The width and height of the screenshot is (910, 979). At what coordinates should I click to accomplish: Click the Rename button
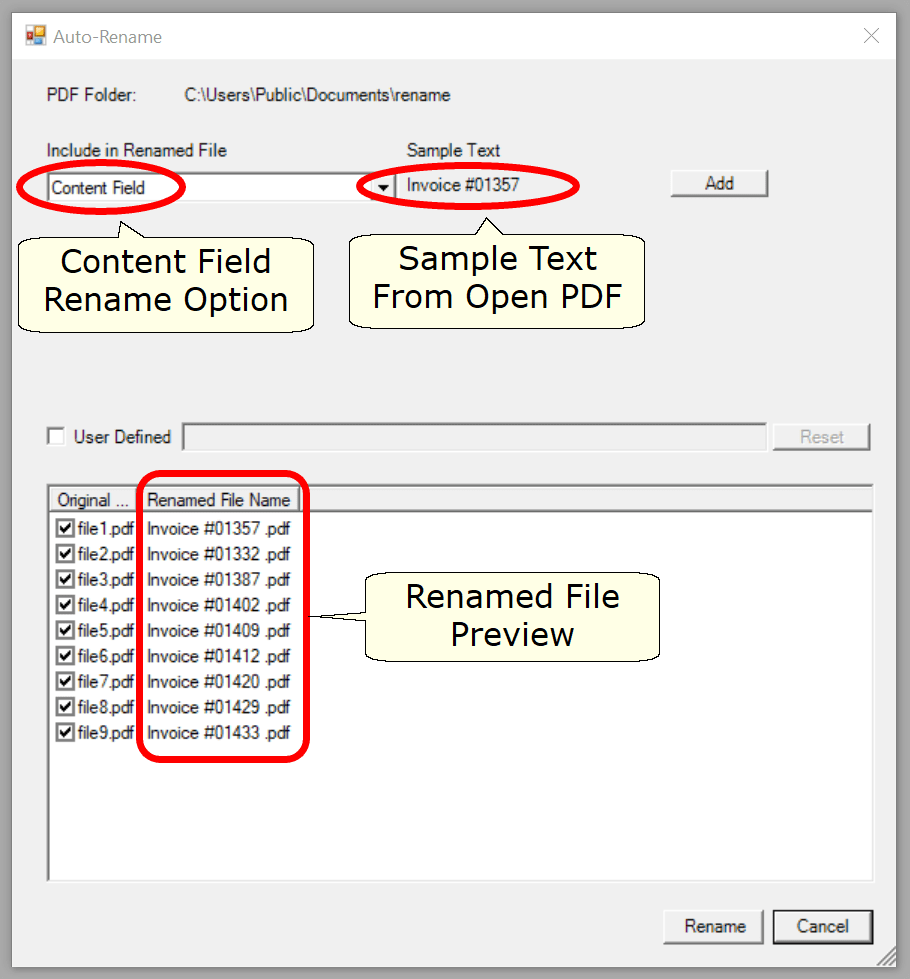click(712, 926)
